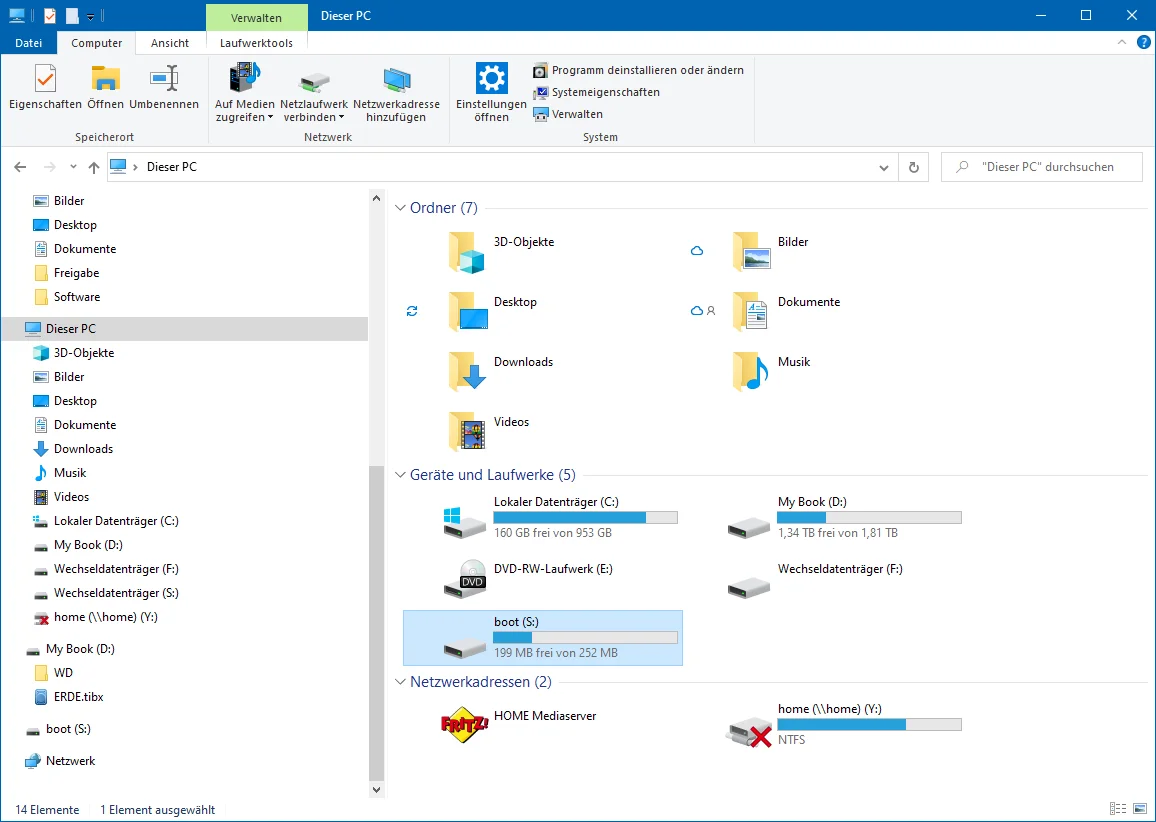Switch to large icons view in status bar
1156x822 pixels.
pyautogui.click(x=1140, y=809)
